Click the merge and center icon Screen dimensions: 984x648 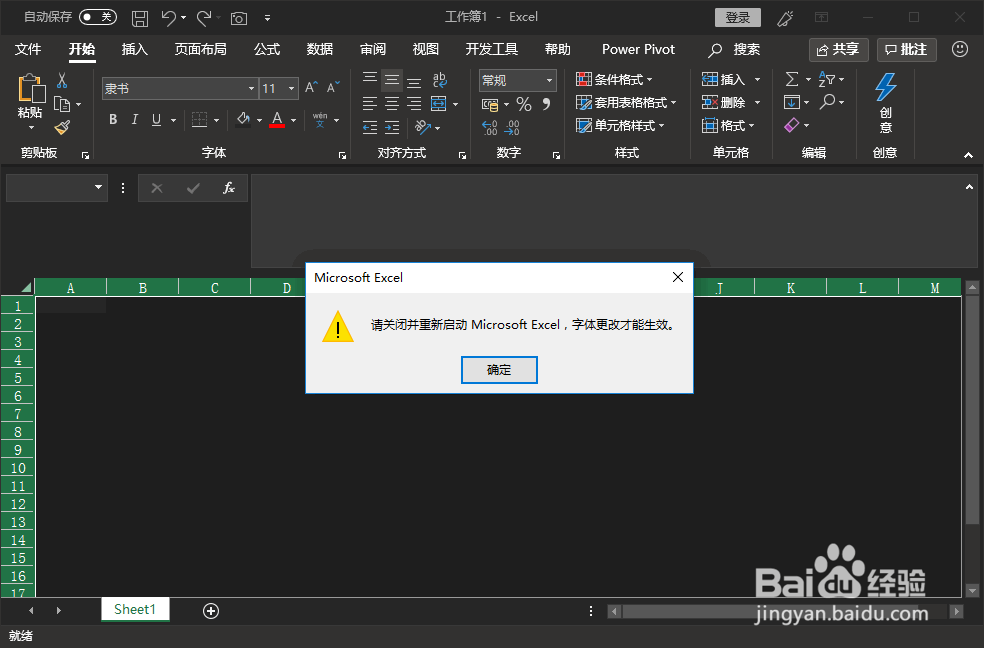click(439, 104)
